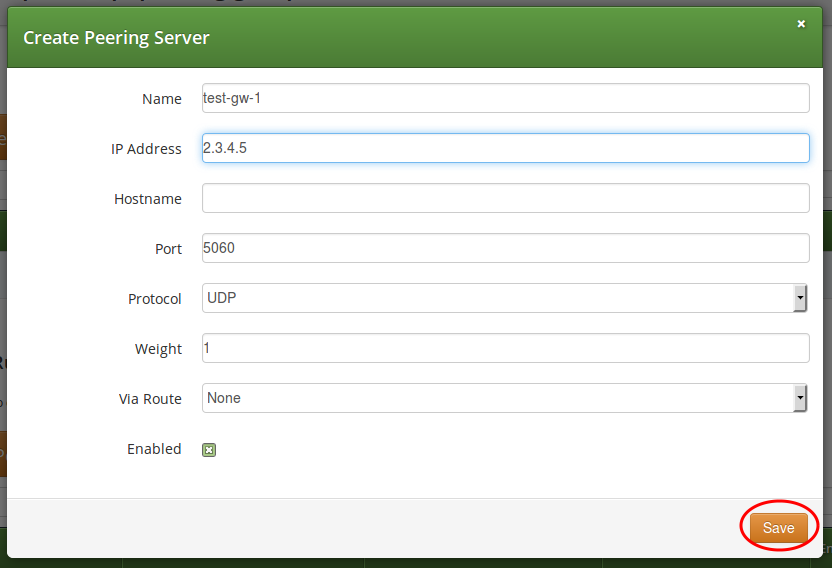Screen dimensions: 832x568
Task: Click the Hostname label text
Action: pyautogui.click(x=148, y=199)
